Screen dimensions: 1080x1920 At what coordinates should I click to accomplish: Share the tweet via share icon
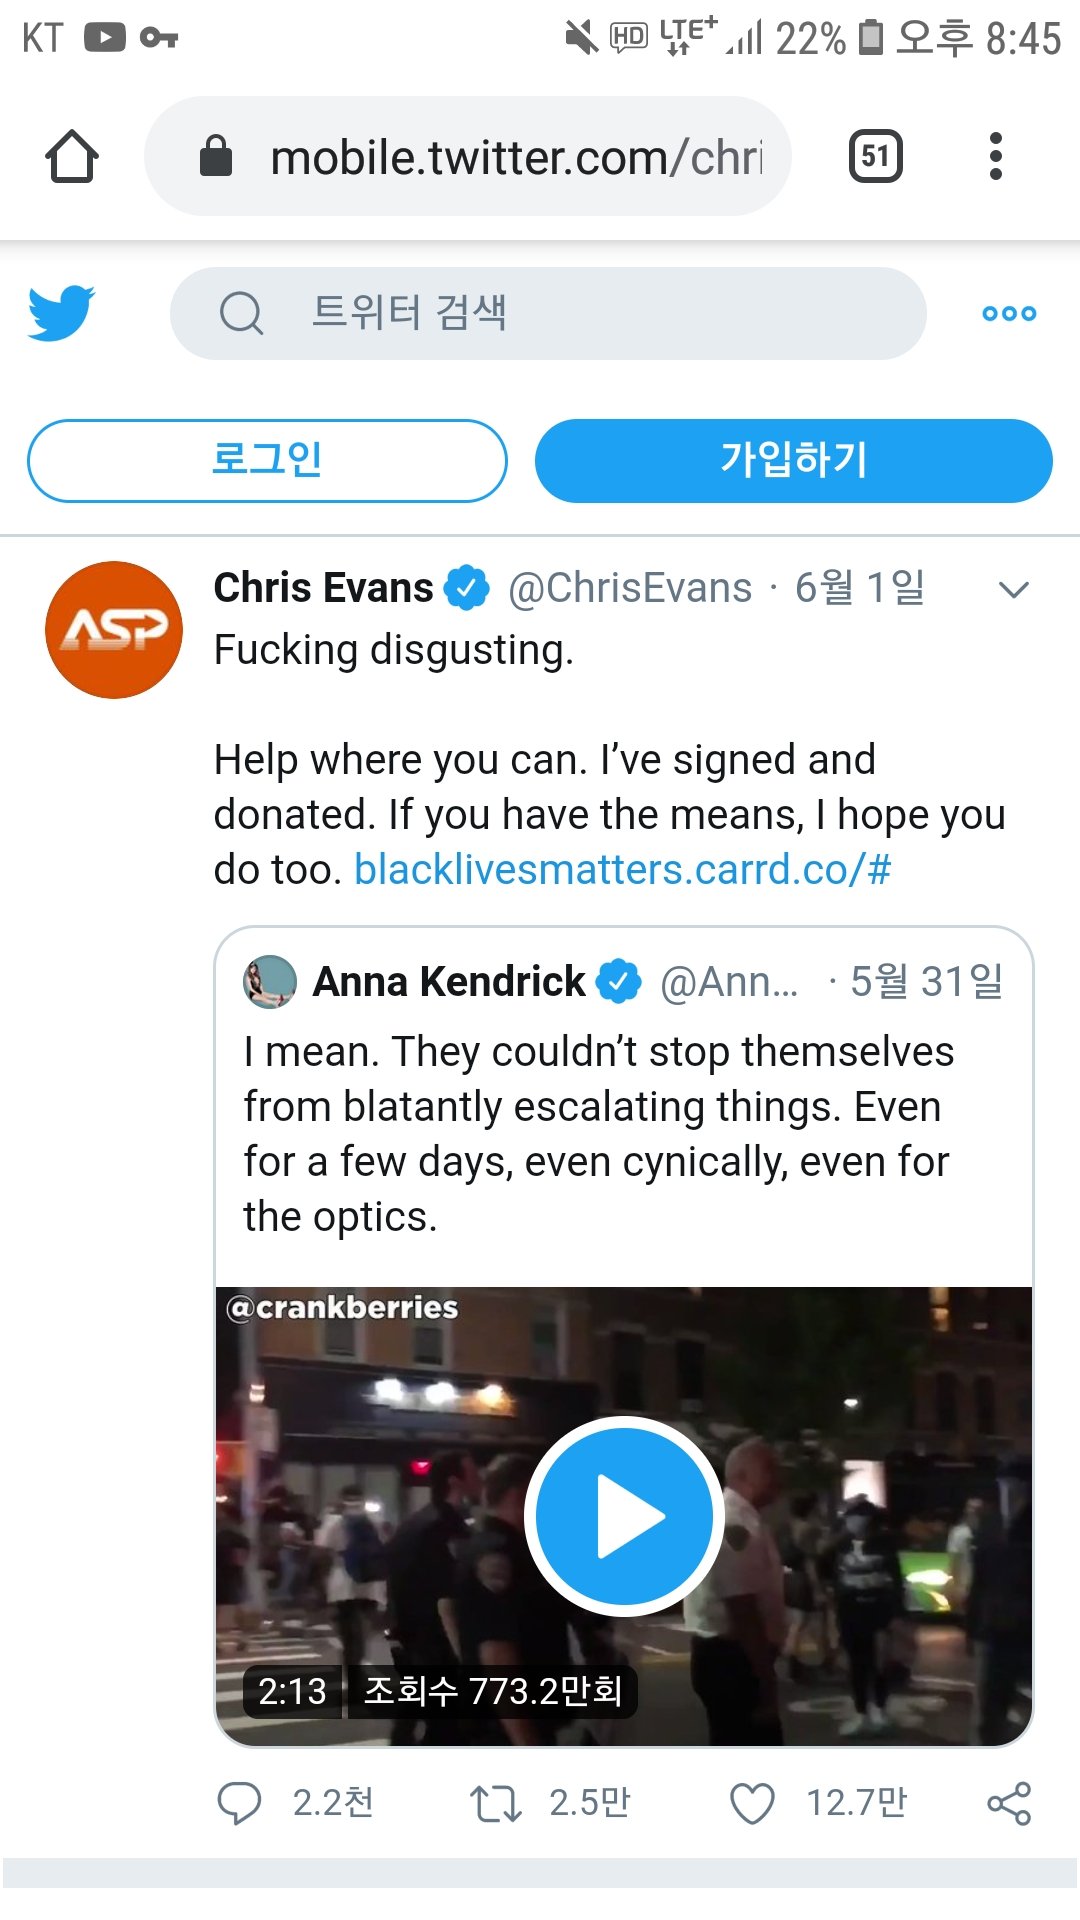click(1009, 1803)
